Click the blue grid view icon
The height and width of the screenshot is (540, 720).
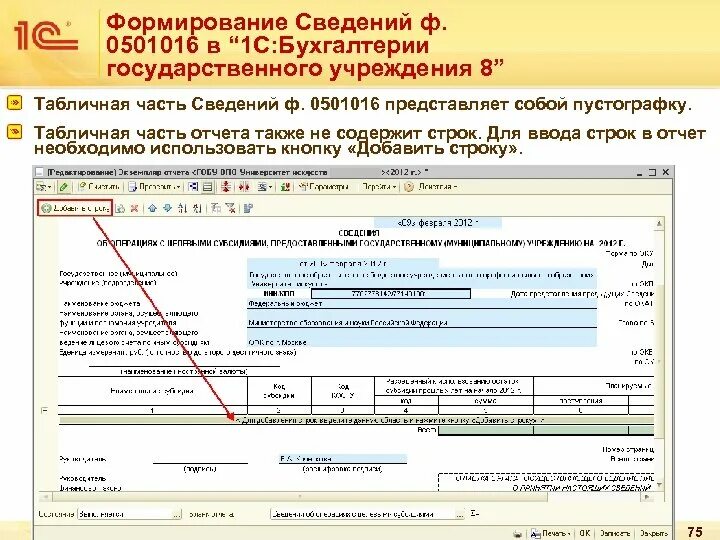click(x=193, y=187)
